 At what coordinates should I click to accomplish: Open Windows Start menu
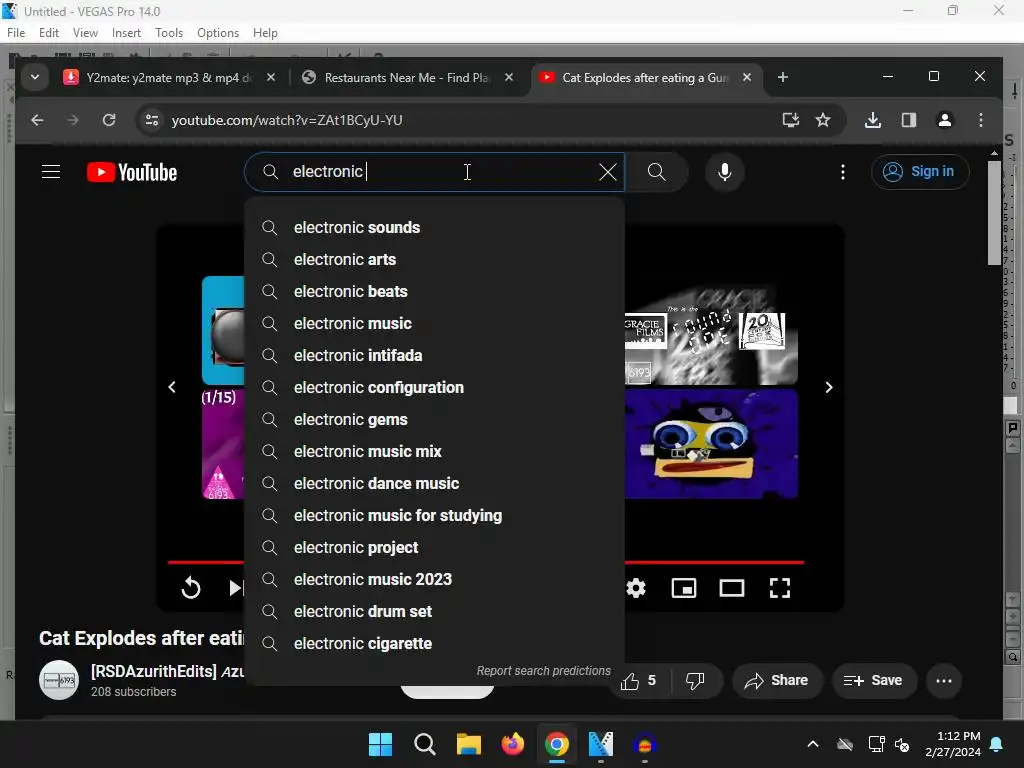coord(380,744)
